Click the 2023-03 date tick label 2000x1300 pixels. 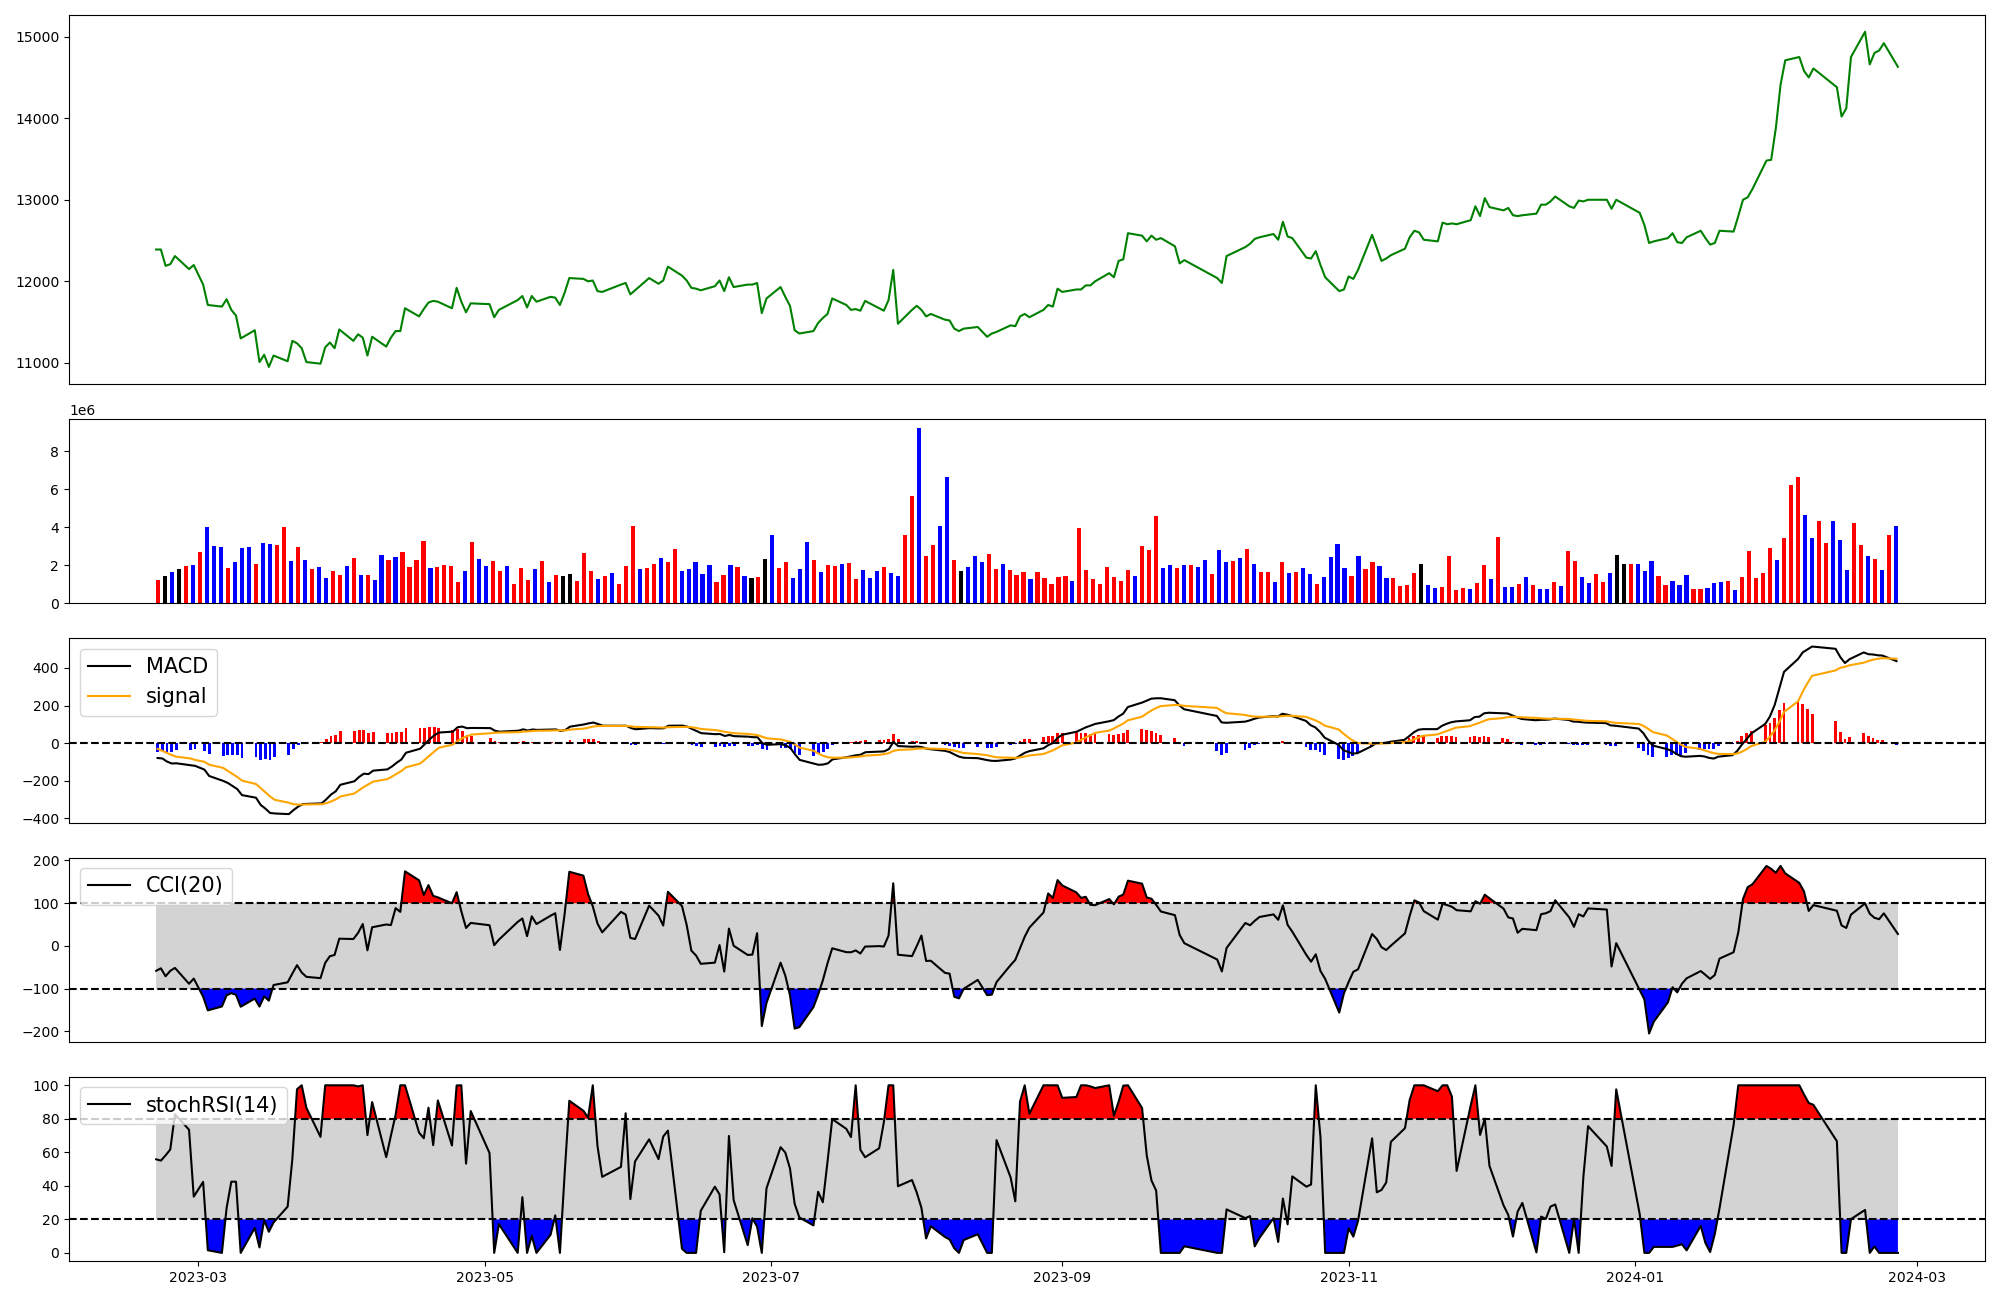click(198, 1277)
